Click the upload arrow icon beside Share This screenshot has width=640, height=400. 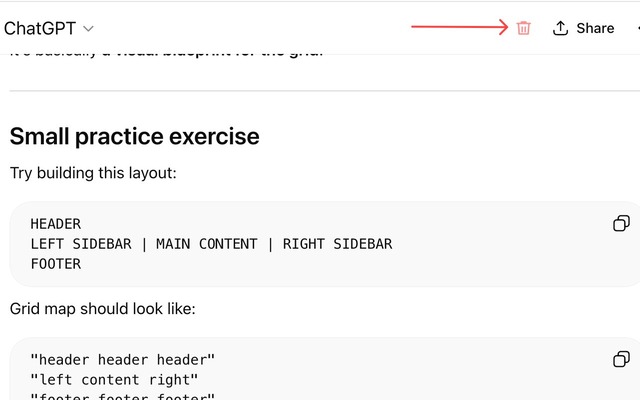pos(561,28)
